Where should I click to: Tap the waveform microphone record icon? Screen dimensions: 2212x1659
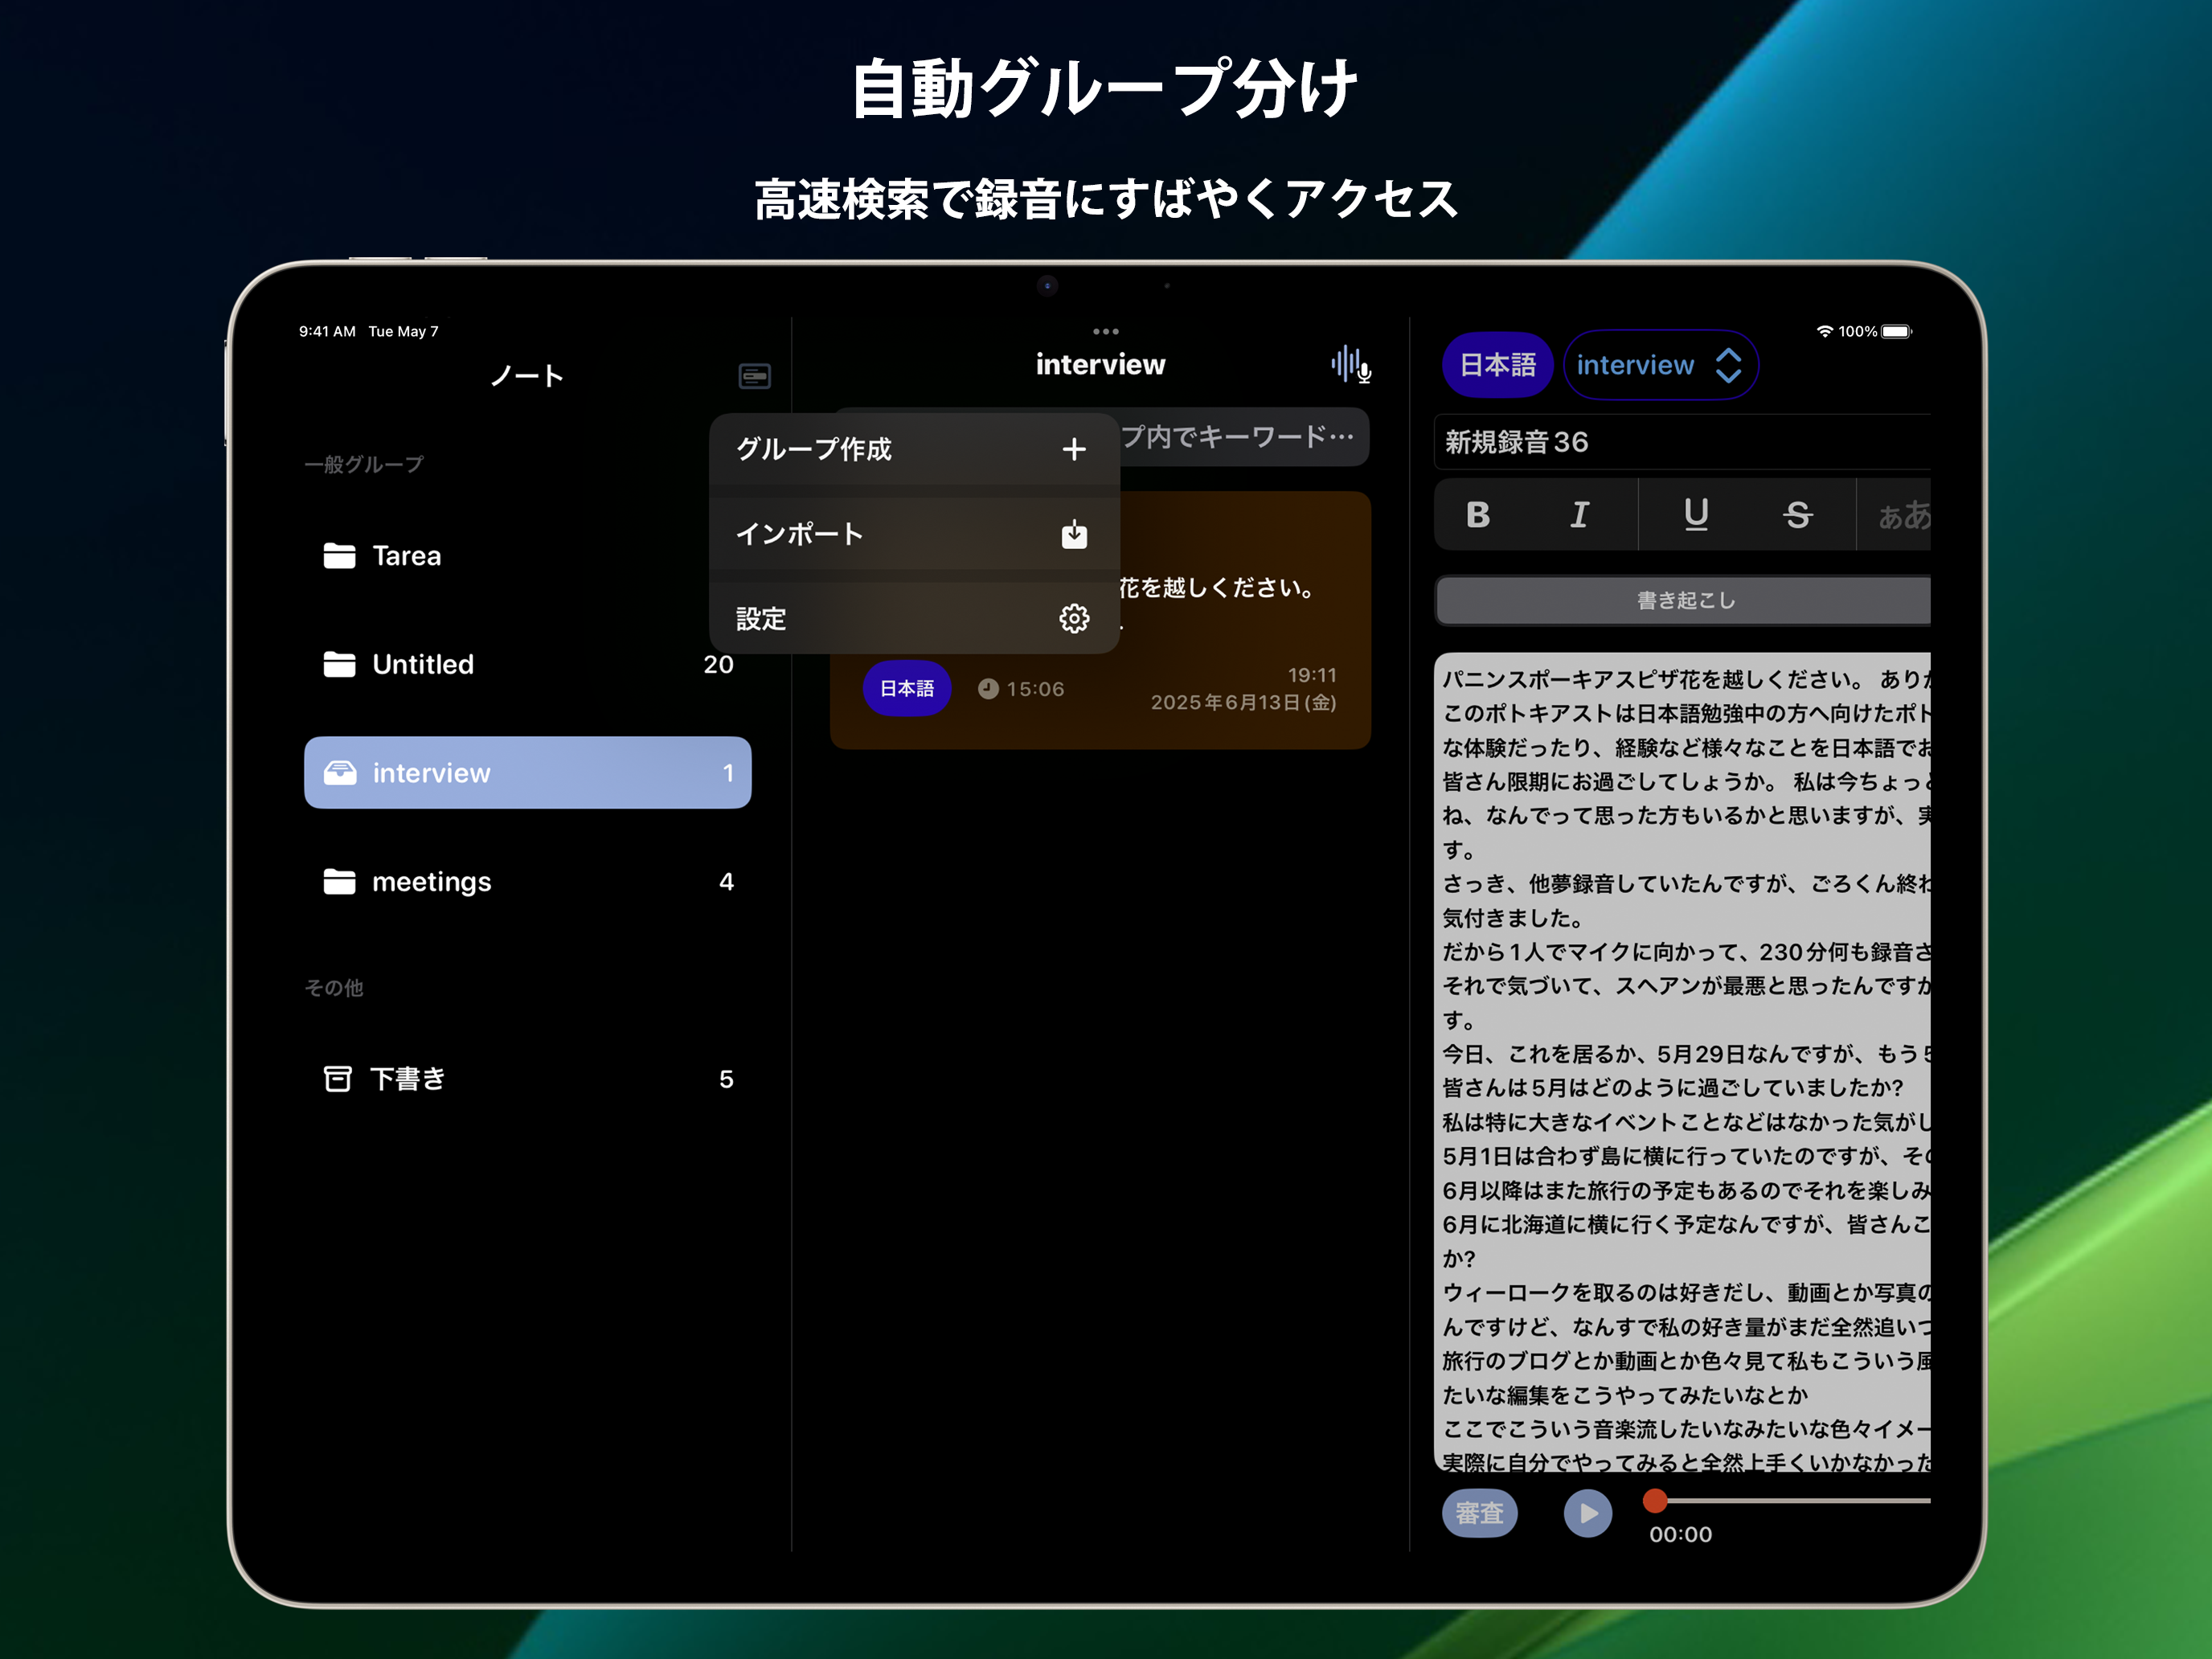1351,364
